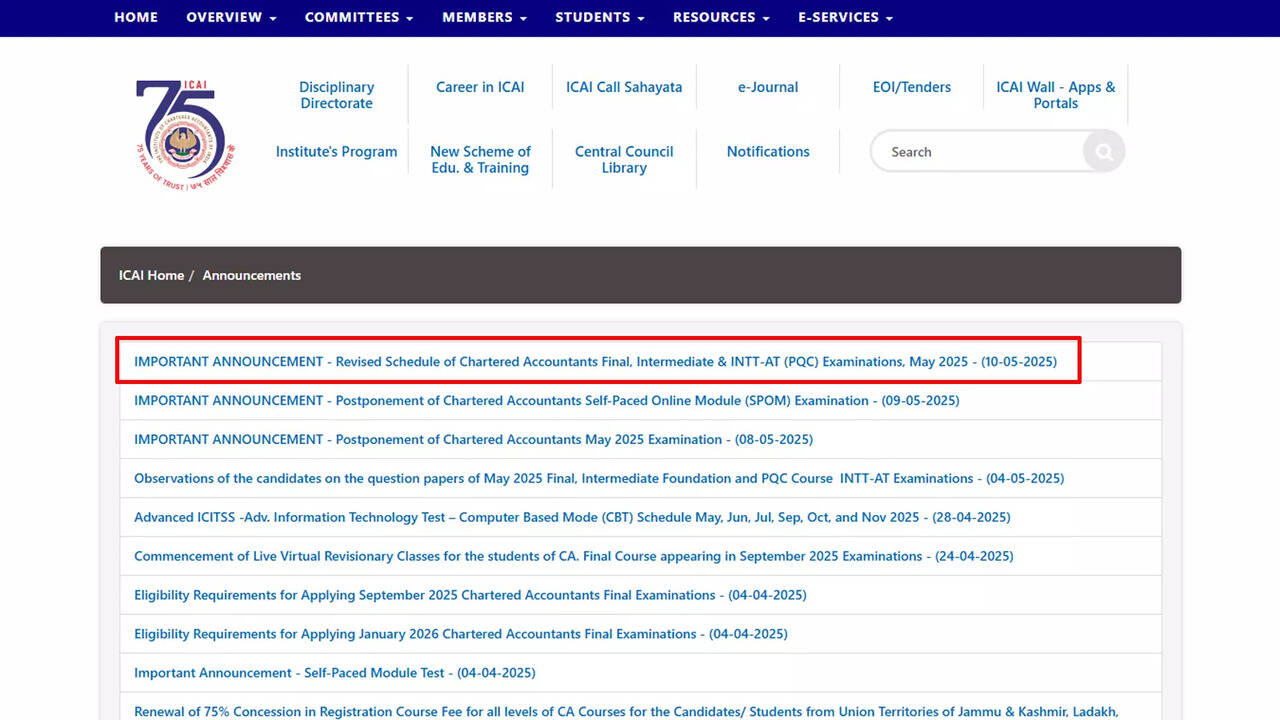The height and width of the screenshot is (720, 1280).
Task: Open the Disciplinary Directorate link
Action: (x=336, y=95)
